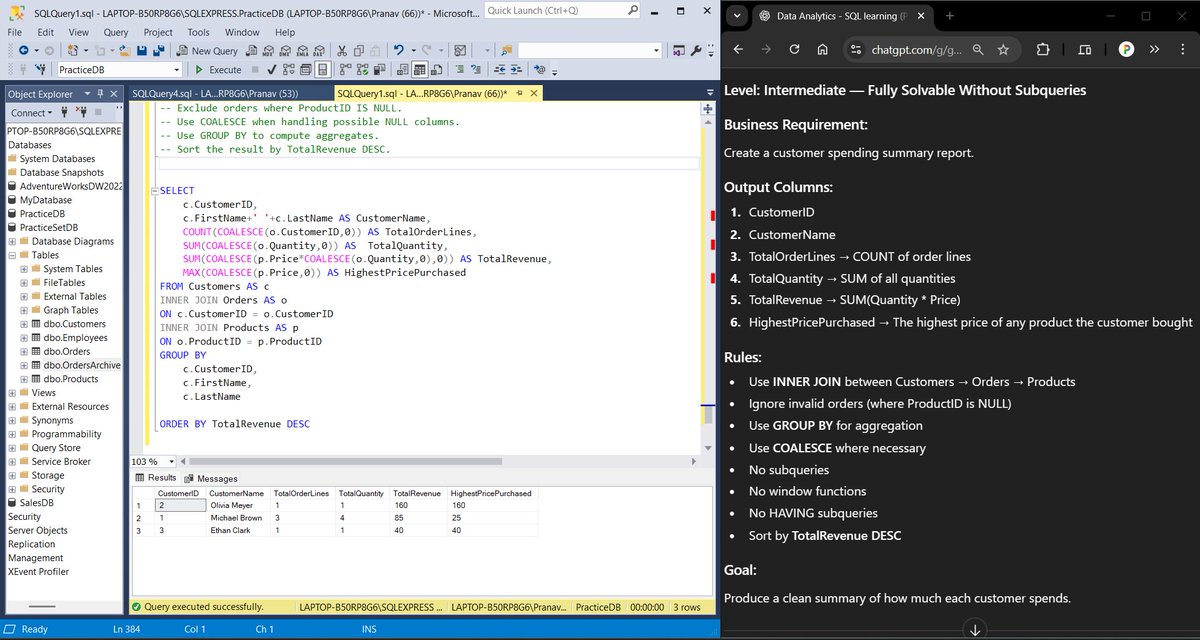Screen dimensions: 1200x640
Task: Select the Cut scissors icon
Action: tap(343, 49)
